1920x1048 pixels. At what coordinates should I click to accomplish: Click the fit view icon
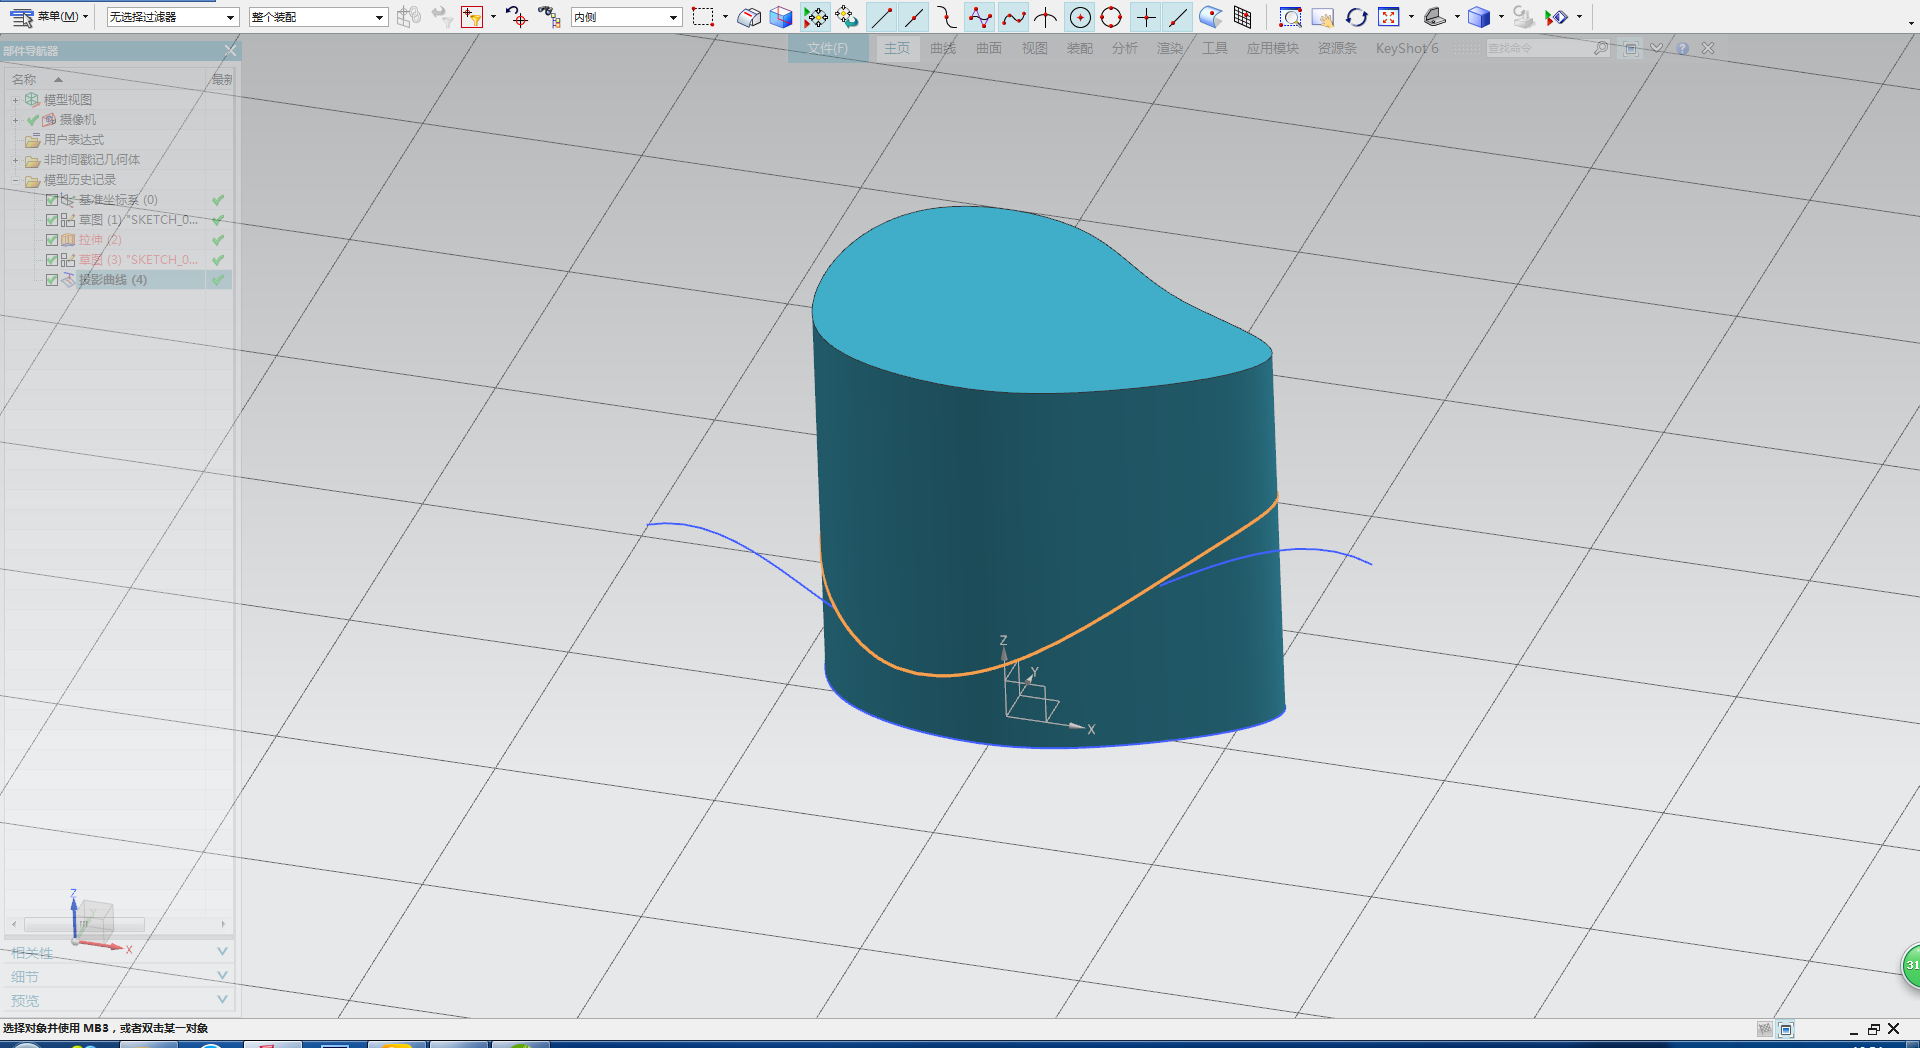pos(1389,17)
